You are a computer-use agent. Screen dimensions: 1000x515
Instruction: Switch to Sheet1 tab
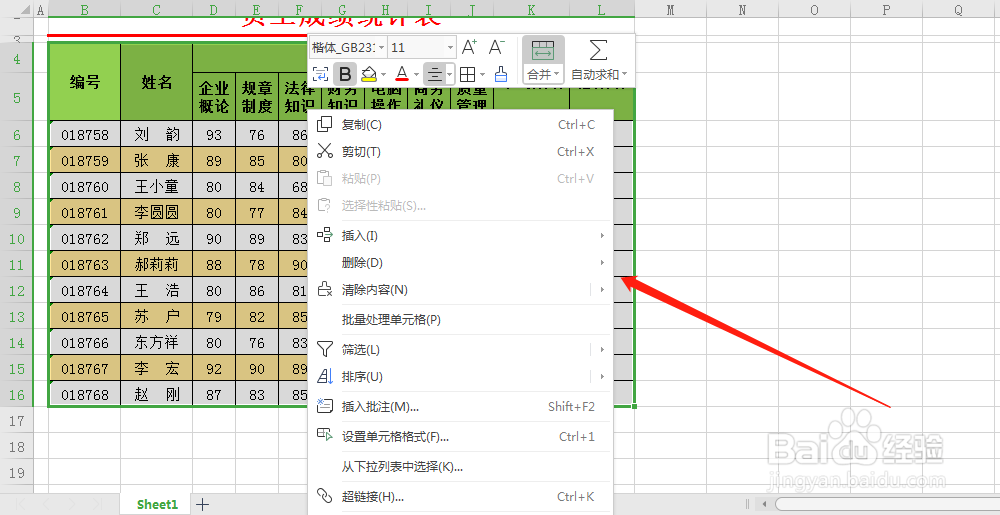click(x=157, y=504)
